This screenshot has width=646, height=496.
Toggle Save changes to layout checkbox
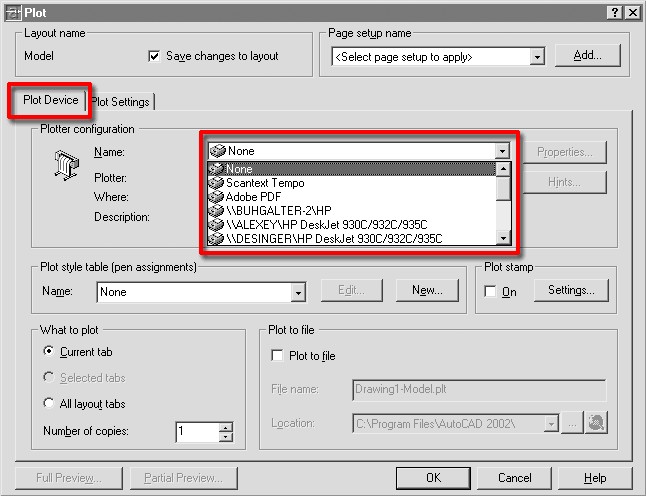pyautogui.click(x=154, y=56)
